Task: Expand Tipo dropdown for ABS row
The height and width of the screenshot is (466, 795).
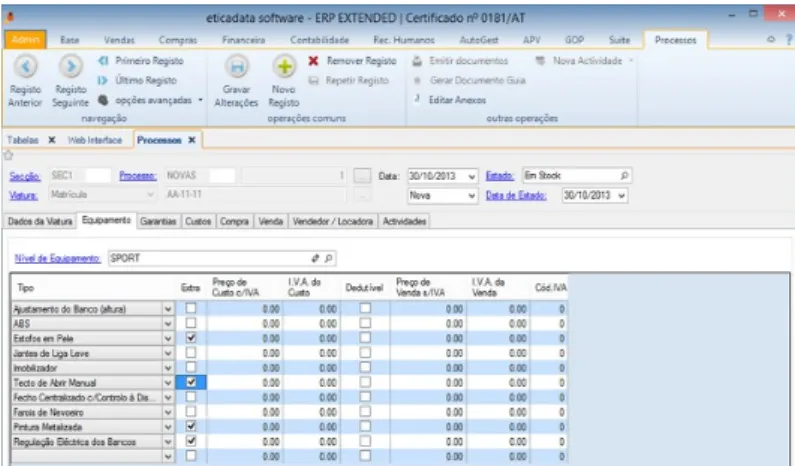Action: [x=168, y=324]
